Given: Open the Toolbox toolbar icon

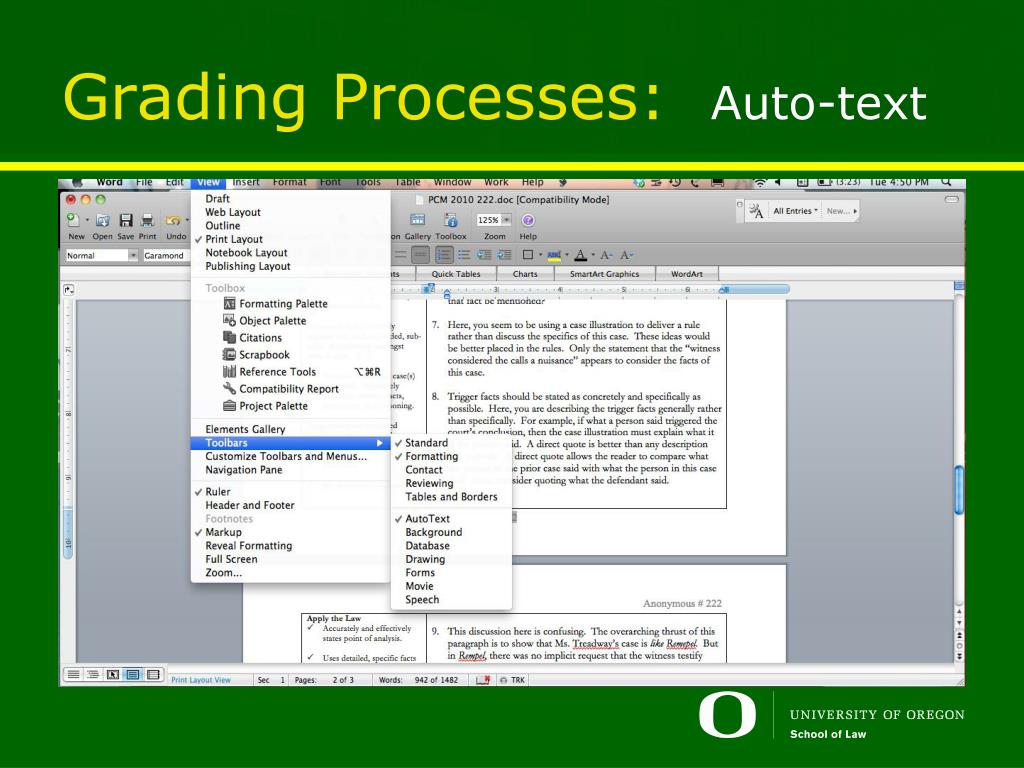Looking at the screenshot, I should [x=451, y=219].
